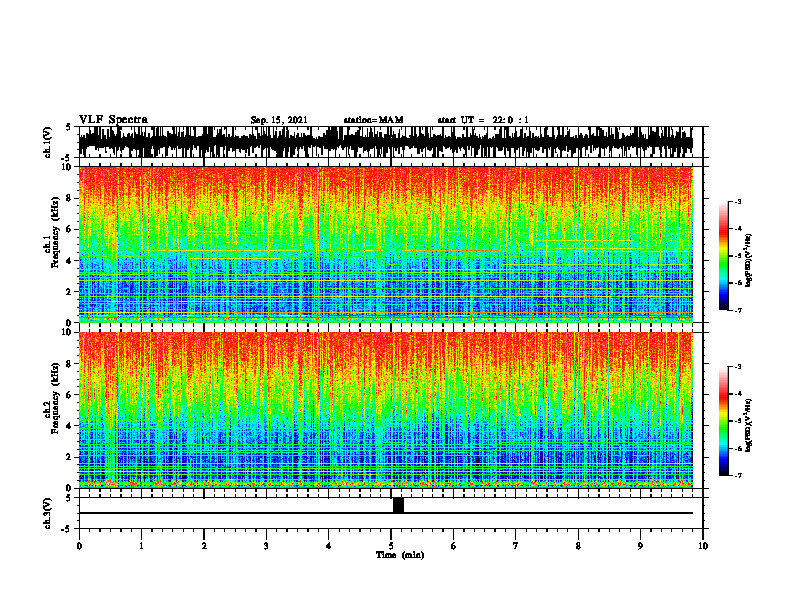Click the "-5" tick on ch.1(V) axis
The height and width of the screenshot is (612, 792).
[67, 158]
